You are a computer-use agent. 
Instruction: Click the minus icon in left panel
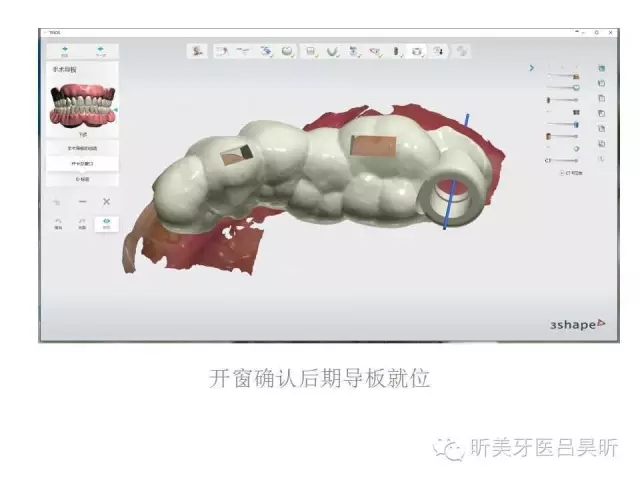[82, 201]
